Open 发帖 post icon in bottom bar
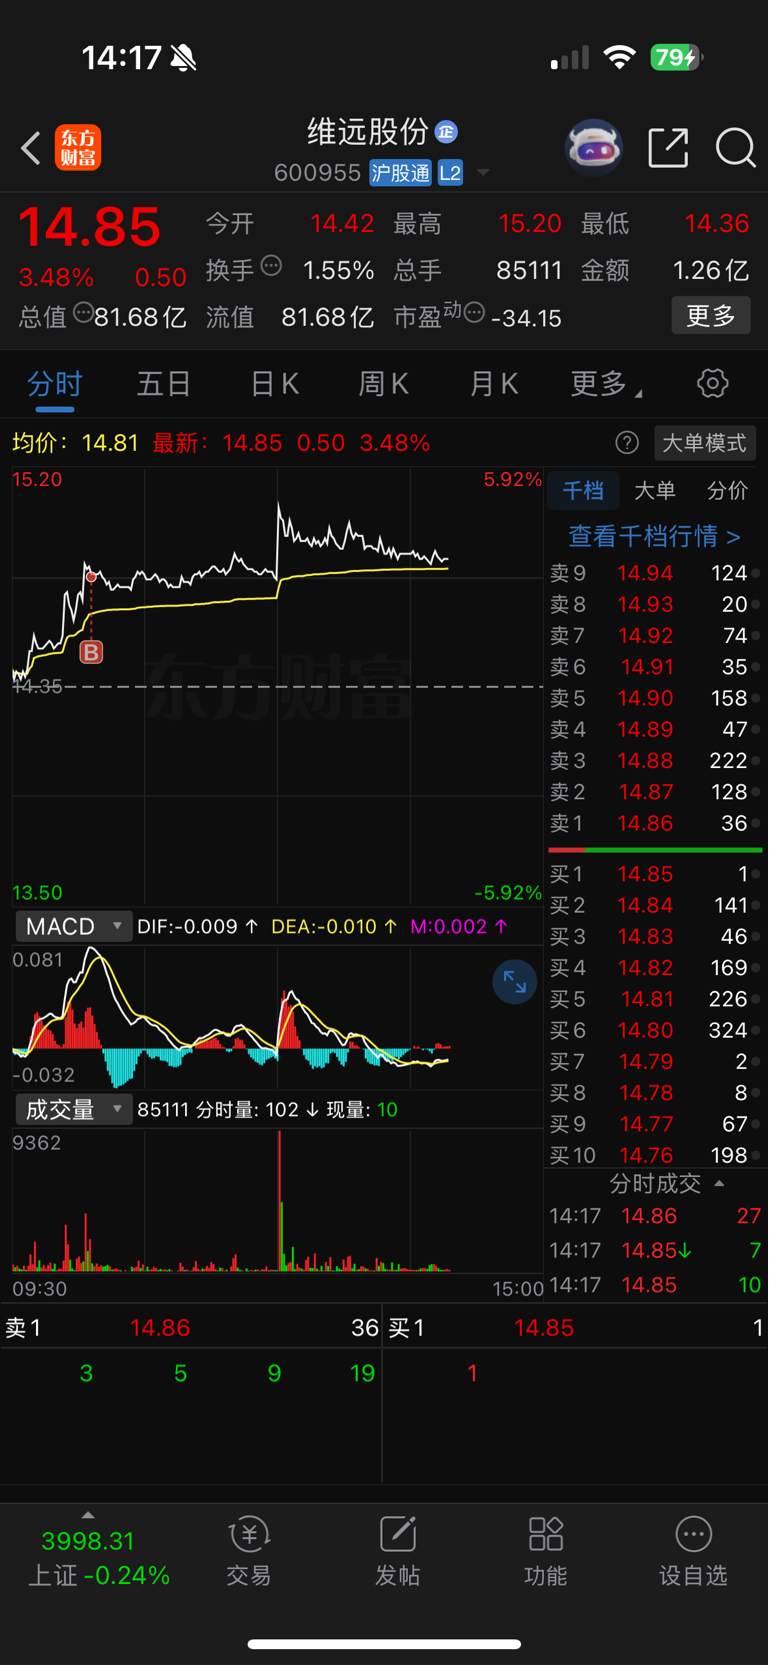769x1665 pixels. 397,1551
